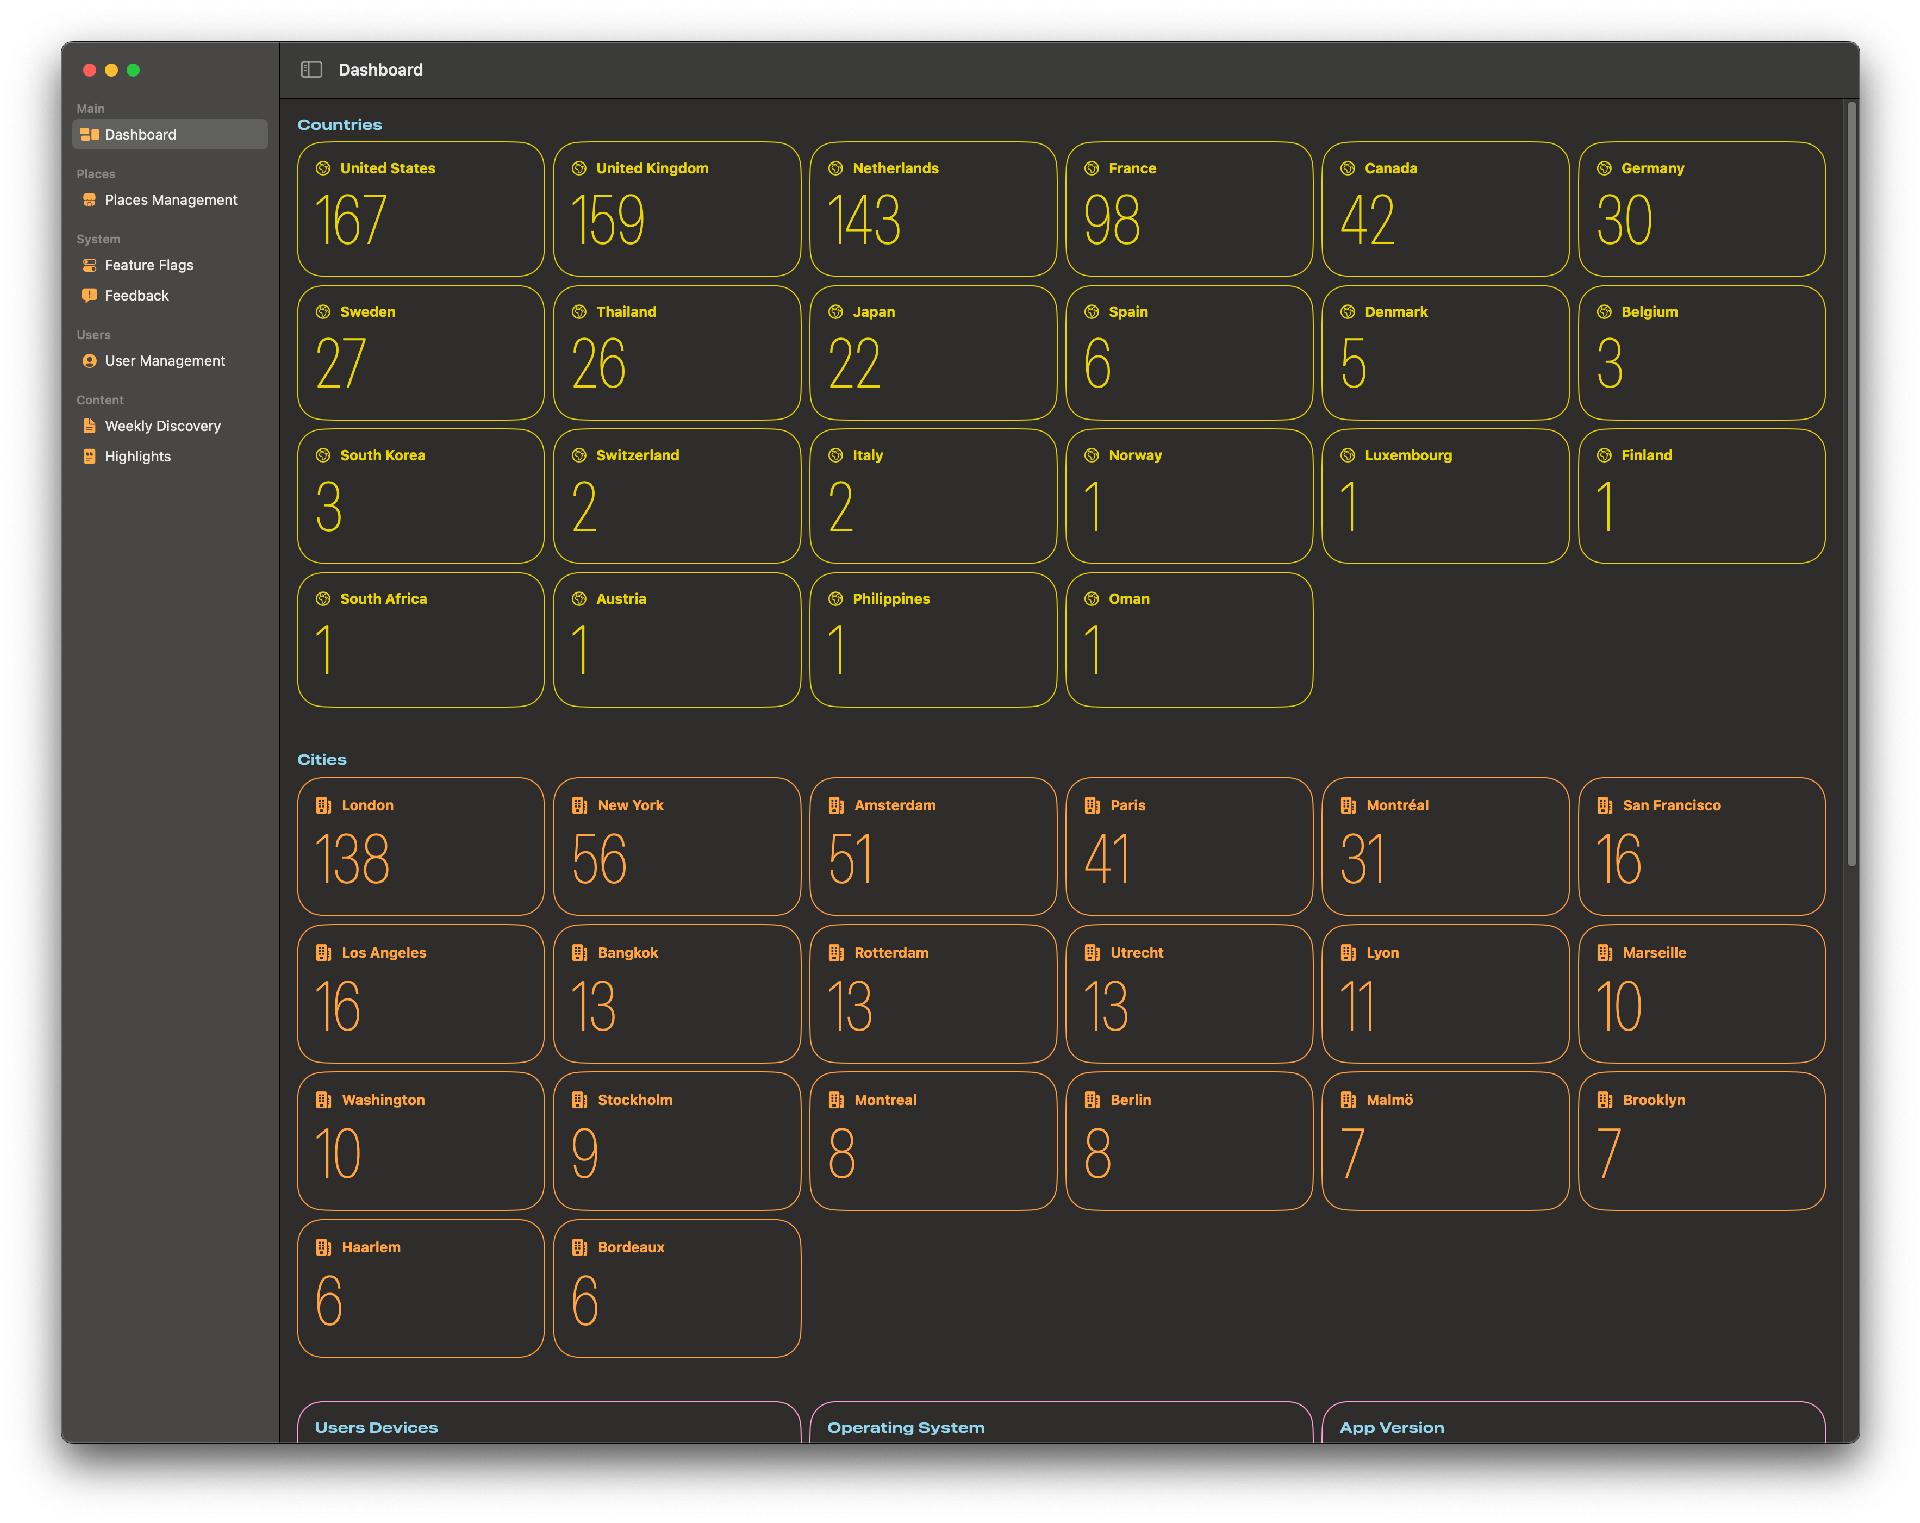Click the Feedback speech bubble icon

click(x=89, y=296)
